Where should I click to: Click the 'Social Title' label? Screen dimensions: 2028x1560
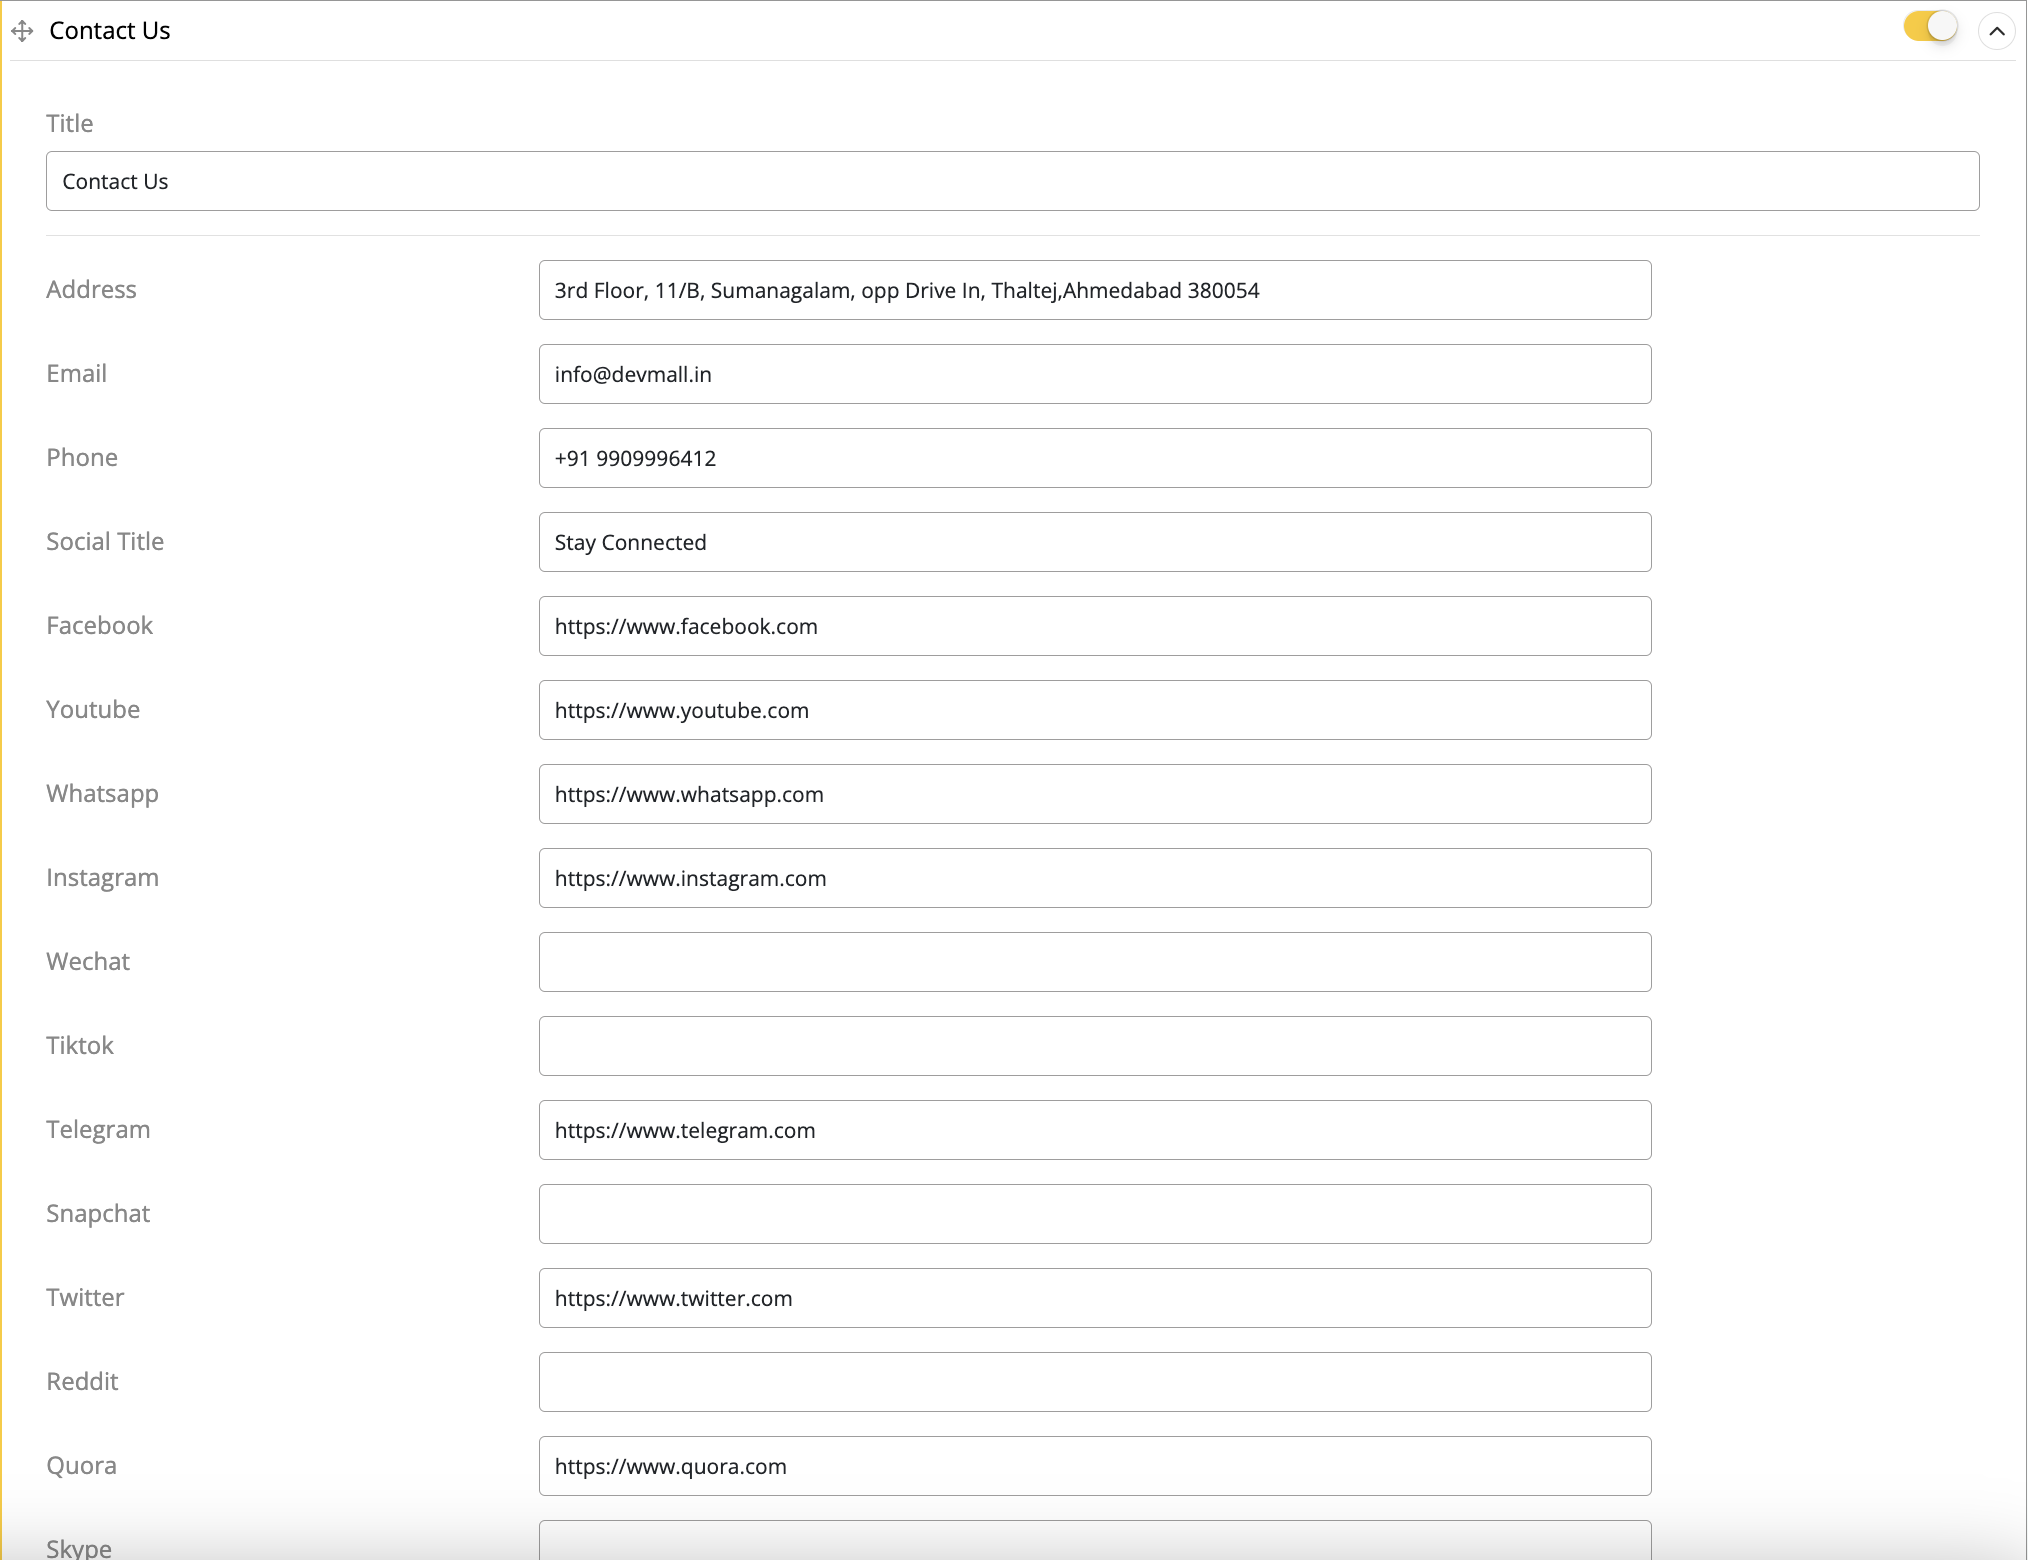click(105, 541)
